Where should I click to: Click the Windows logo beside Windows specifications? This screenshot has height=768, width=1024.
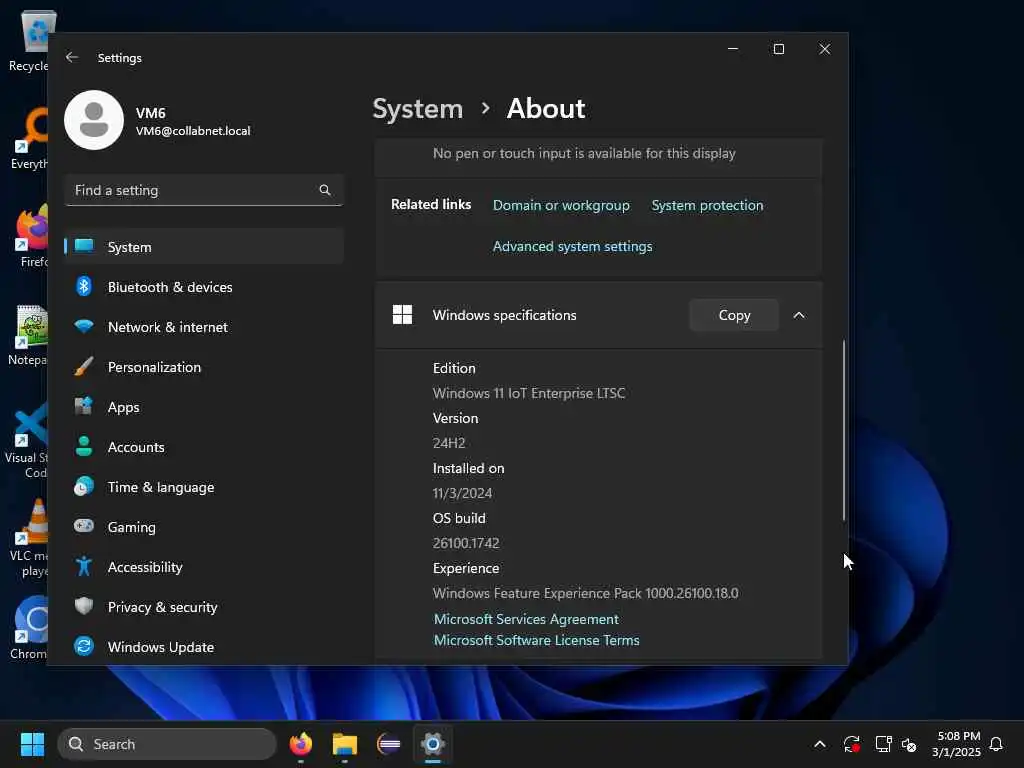pos(402,315)
